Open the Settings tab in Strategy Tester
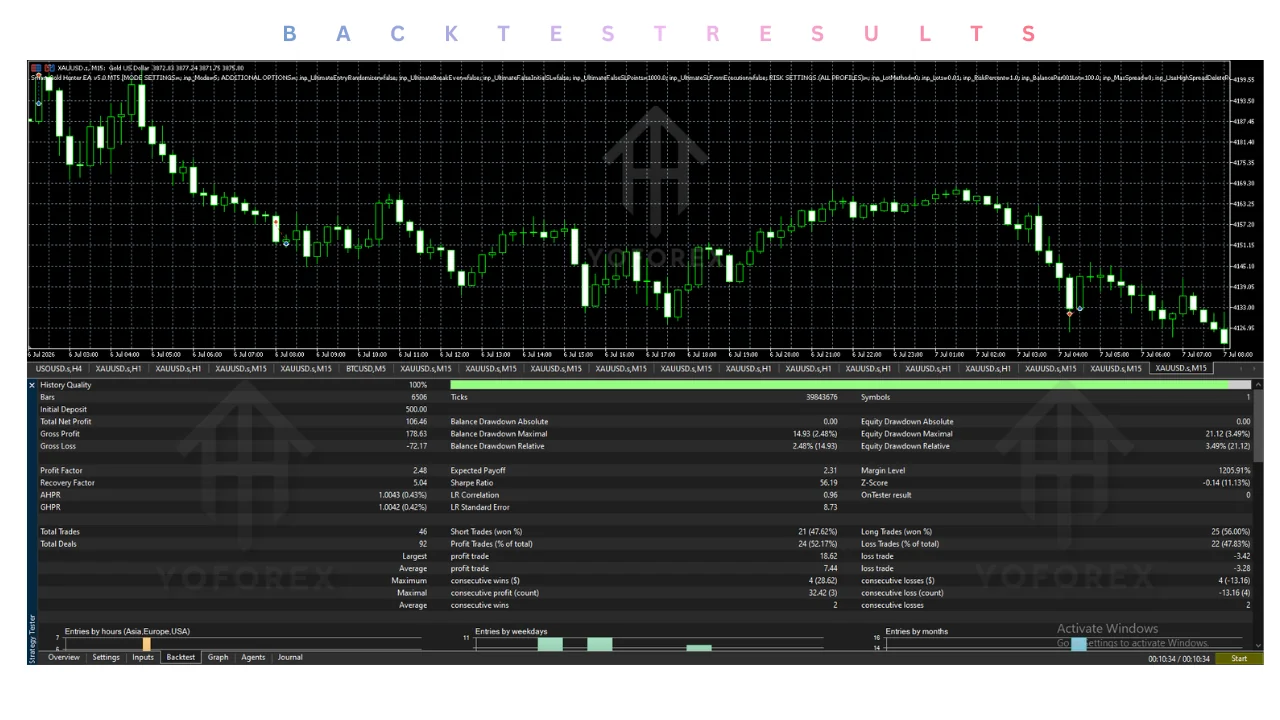 pyautogui.click(x=106, y=657)
